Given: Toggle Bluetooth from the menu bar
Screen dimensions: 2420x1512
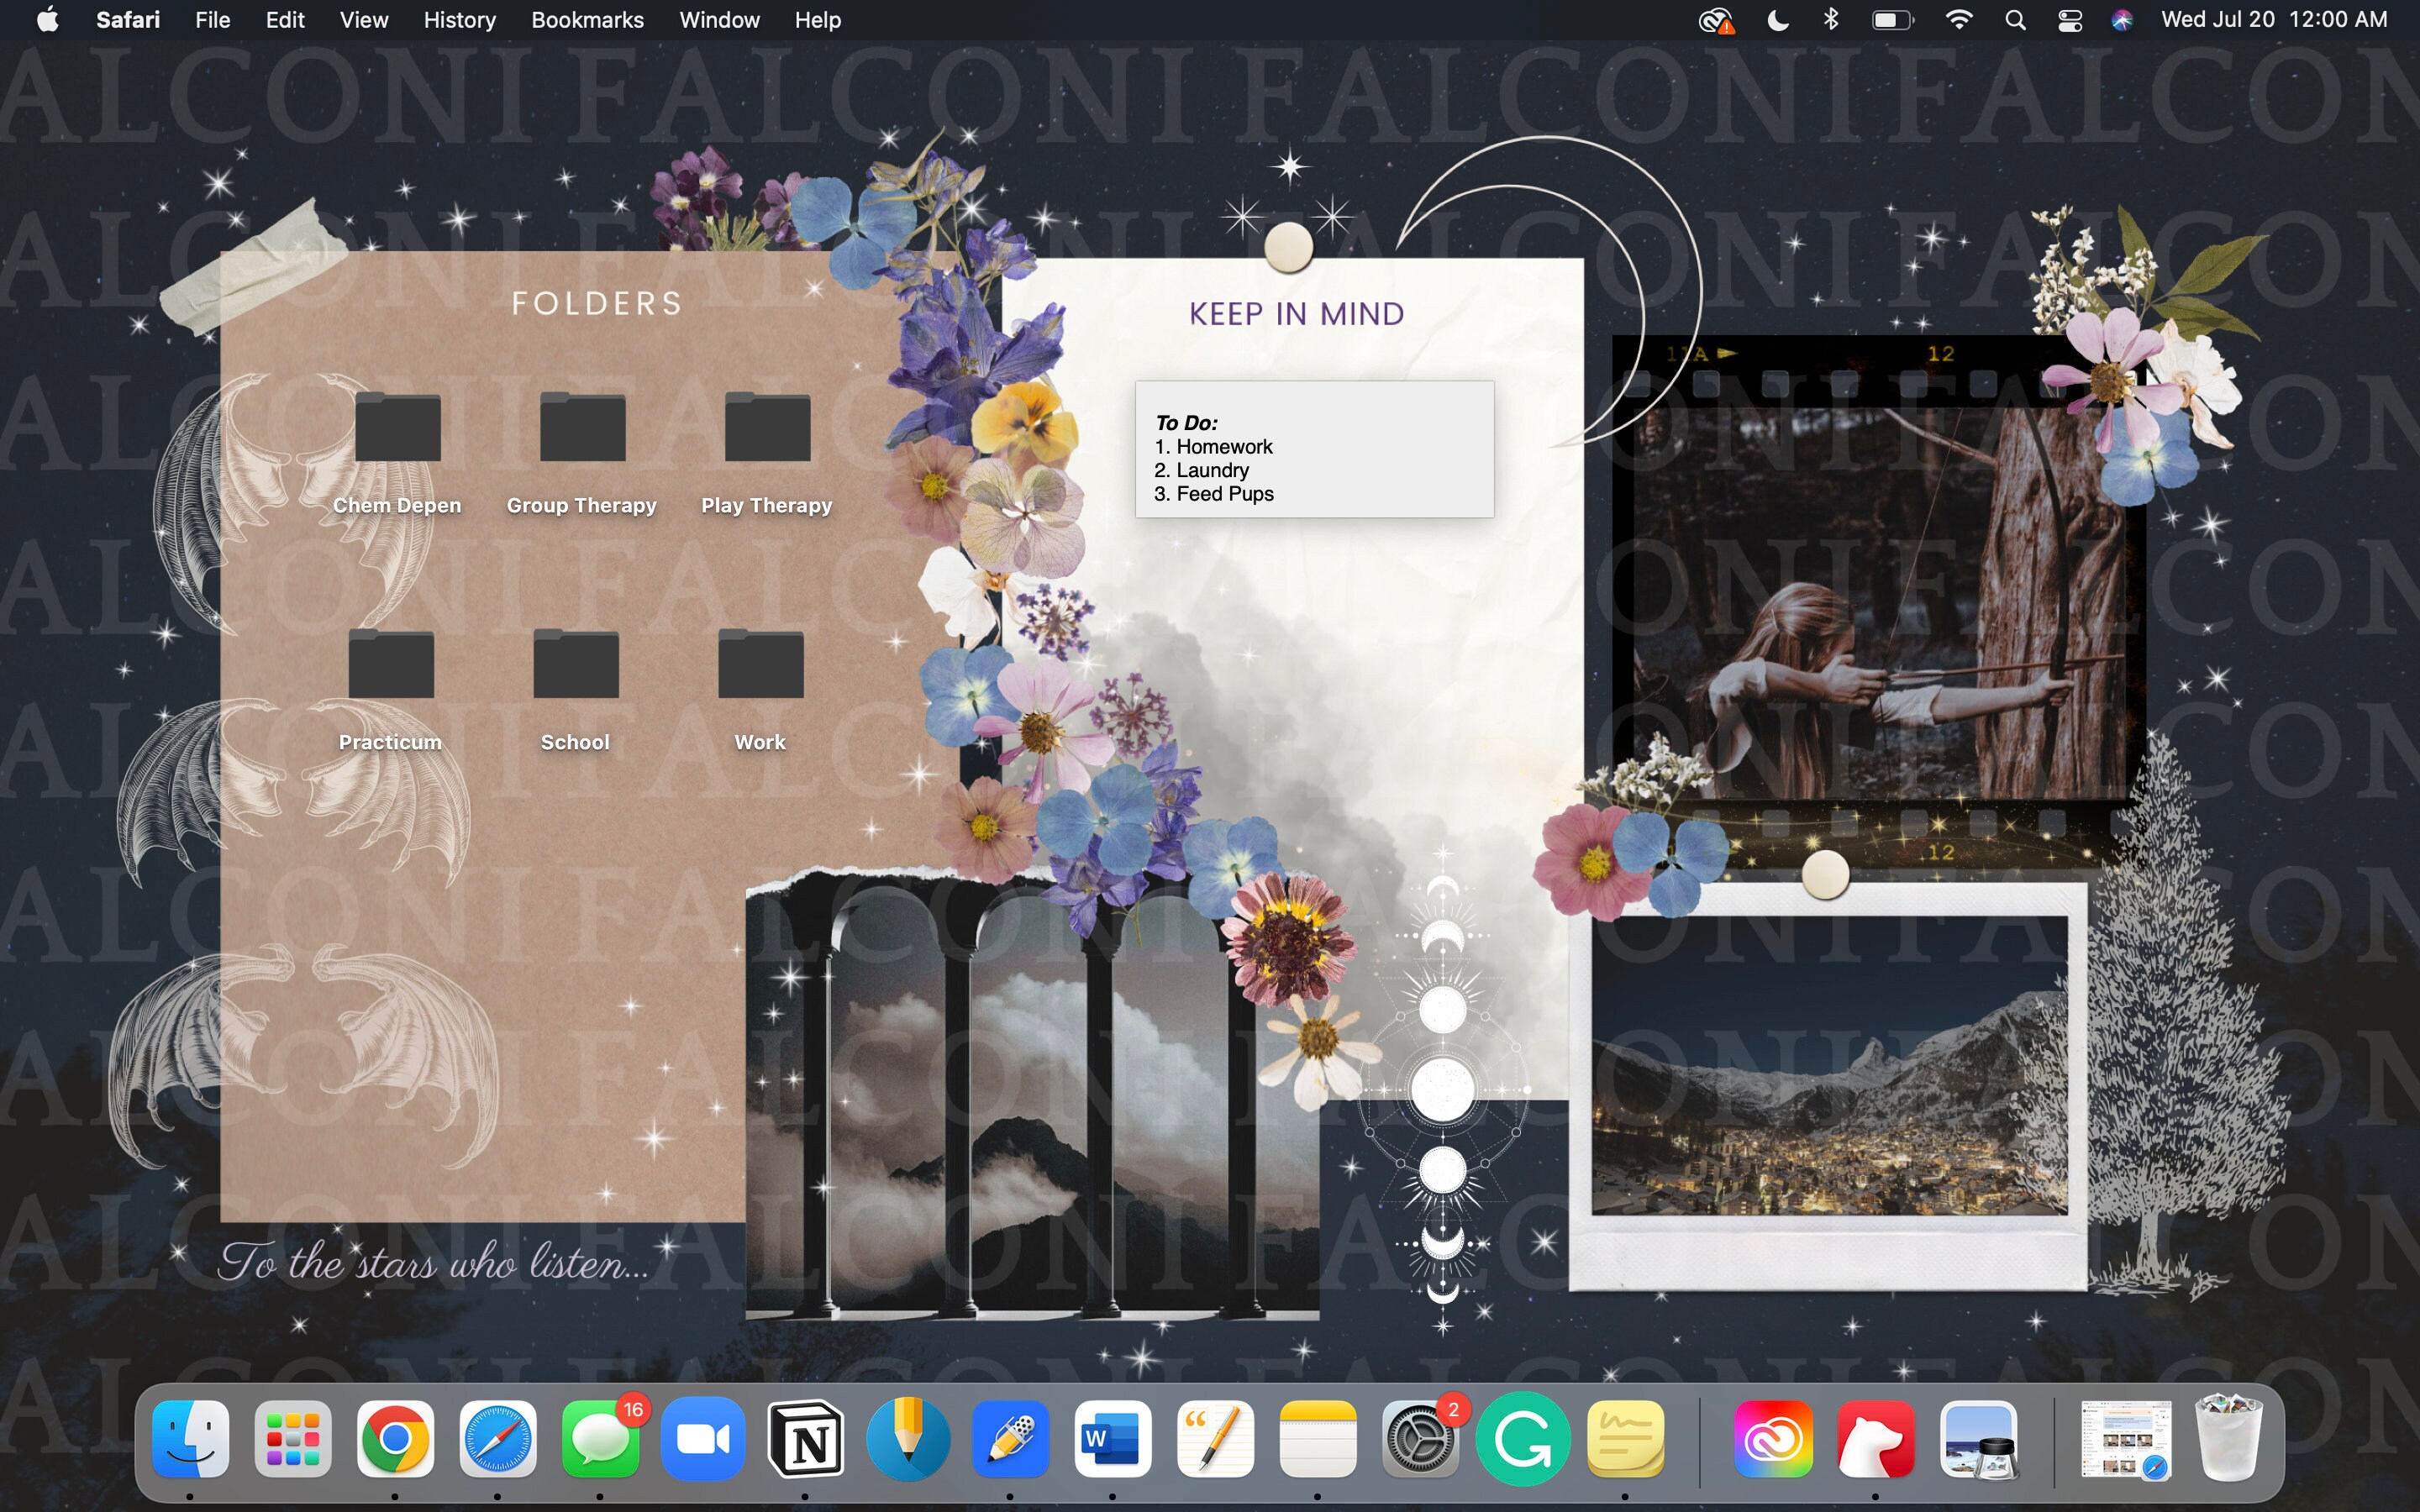Looking at the screenshot, I should (x=1833, y=19).
